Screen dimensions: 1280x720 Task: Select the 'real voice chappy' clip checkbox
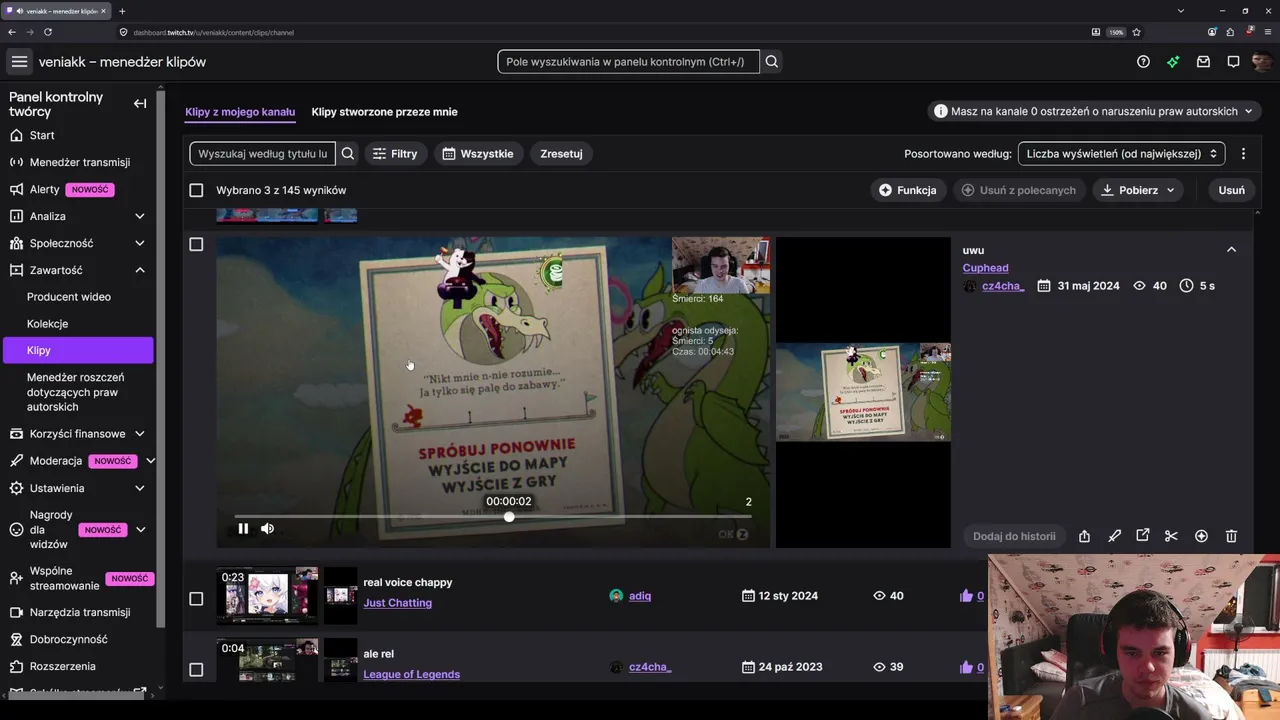click(196, 599)
